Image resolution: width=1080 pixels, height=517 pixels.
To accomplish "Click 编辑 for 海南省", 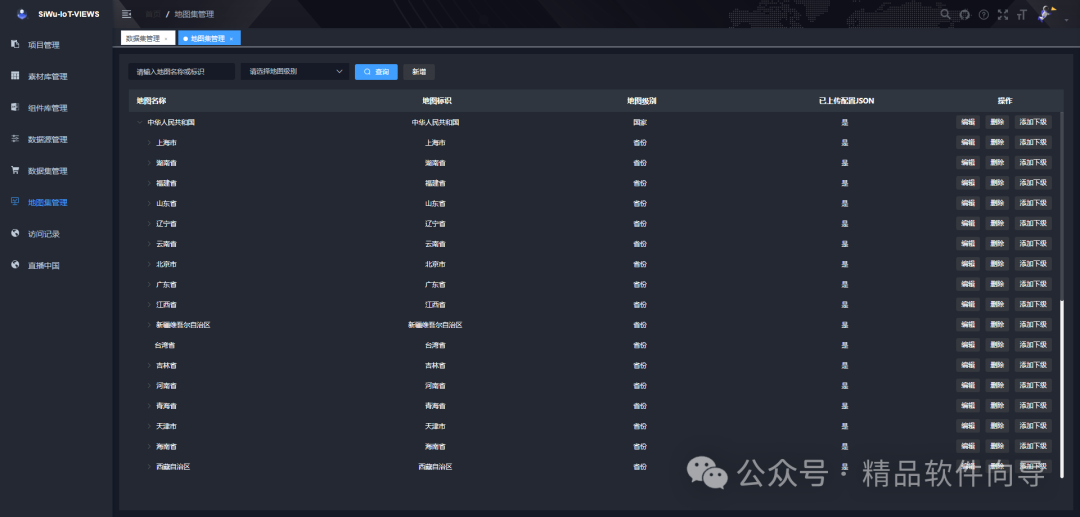I will 968,446.
